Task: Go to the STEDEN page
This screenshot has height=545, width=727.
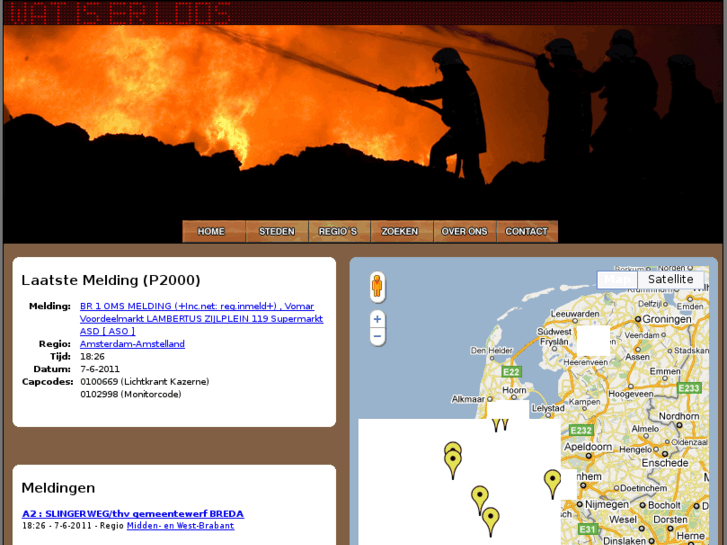Action: point(277,231)
